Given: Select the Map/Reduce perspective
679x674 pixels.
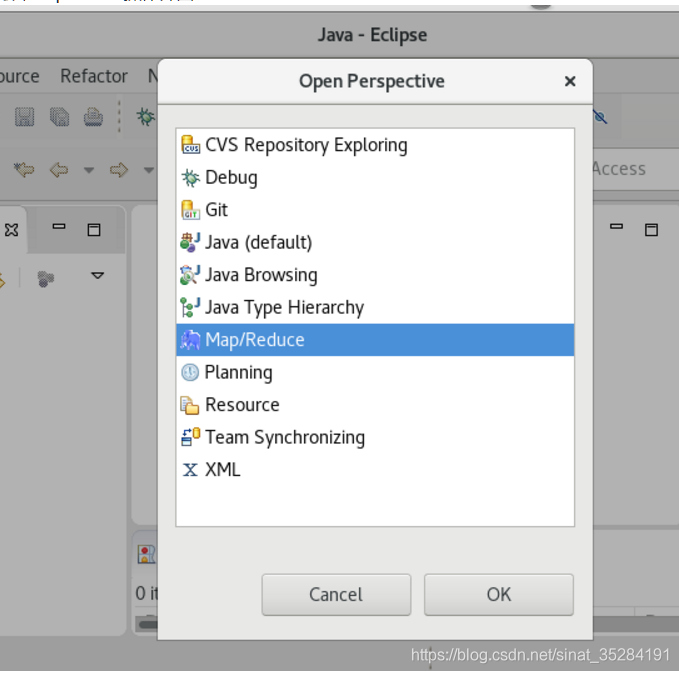Looking at the screenshot, I should [x=375, y=340].
